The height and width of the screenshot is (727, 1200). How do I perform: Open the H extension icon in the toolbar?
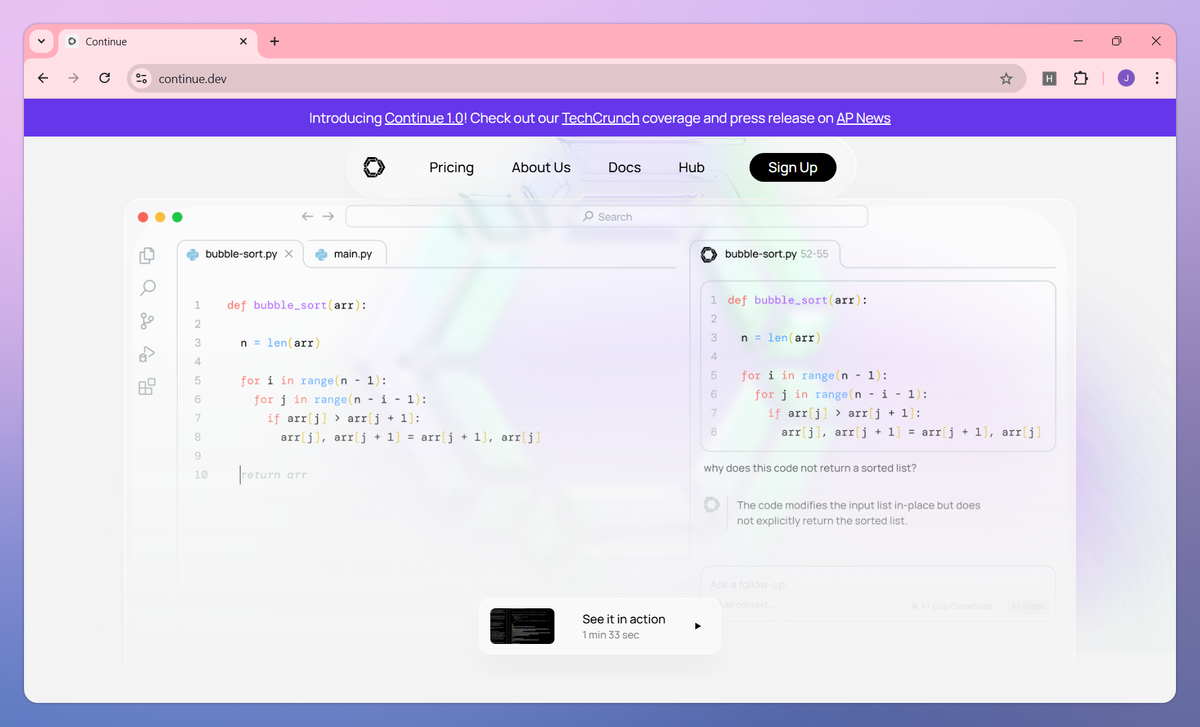tap(1049, 78)
